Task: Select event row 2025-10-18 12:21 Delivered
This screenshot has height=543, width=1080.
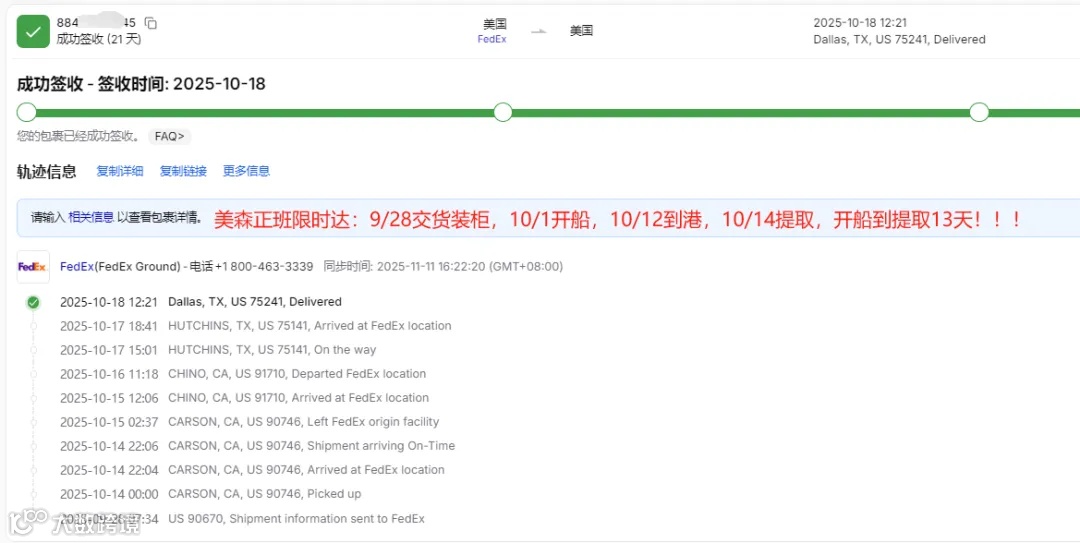Action: click(x=200, y=302)
